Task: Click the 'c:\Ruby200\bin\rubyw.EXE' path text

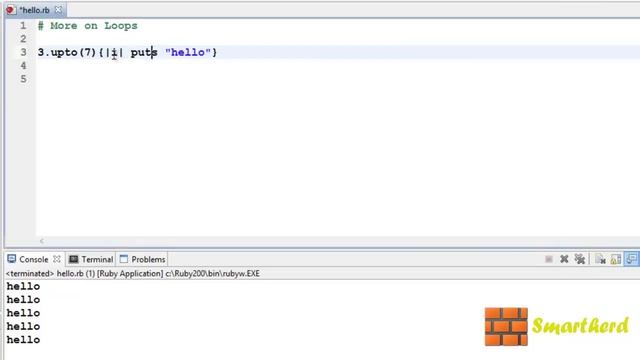Action: pyautogui.click(x=212, y=273)
